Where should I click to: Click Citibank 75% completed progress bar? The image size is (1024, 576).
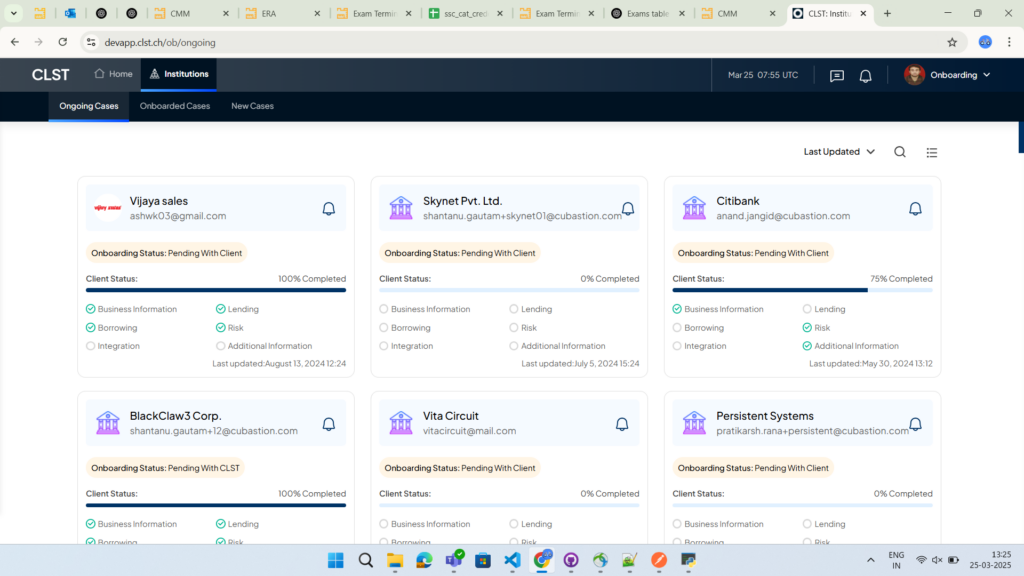point(803,290)
